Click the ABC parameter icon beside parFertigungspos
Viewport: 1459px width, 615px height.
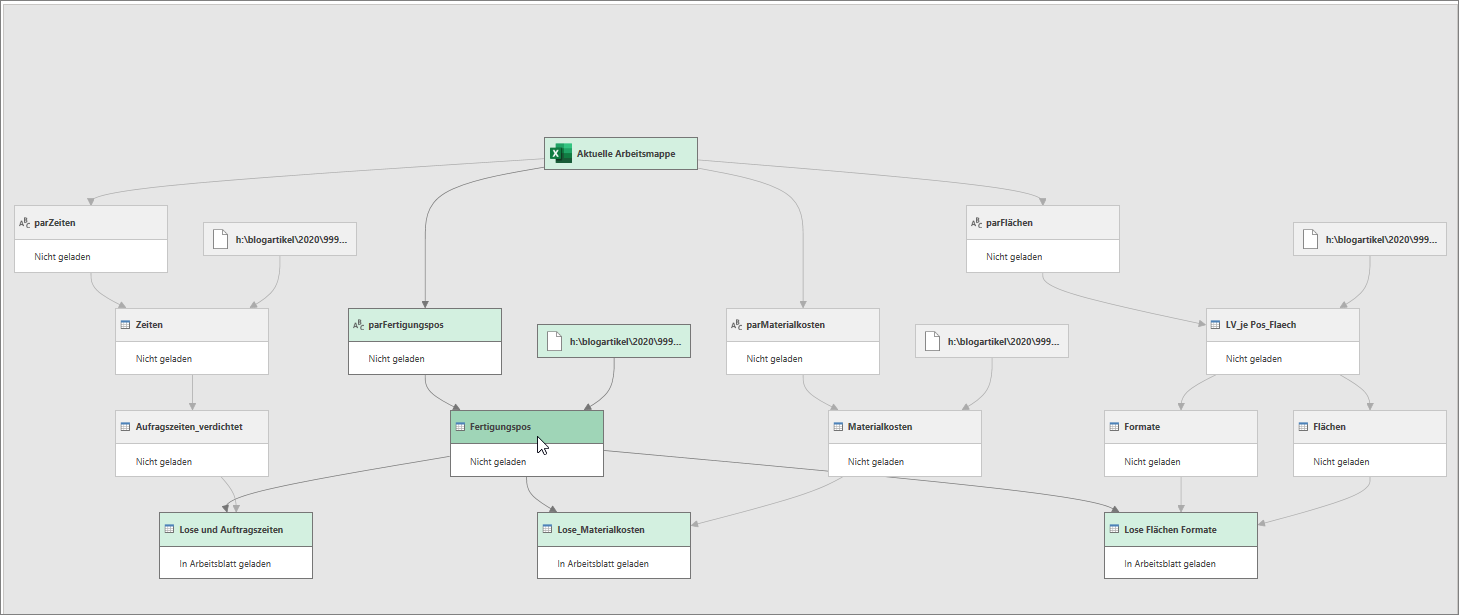click(x=359, y=325)
